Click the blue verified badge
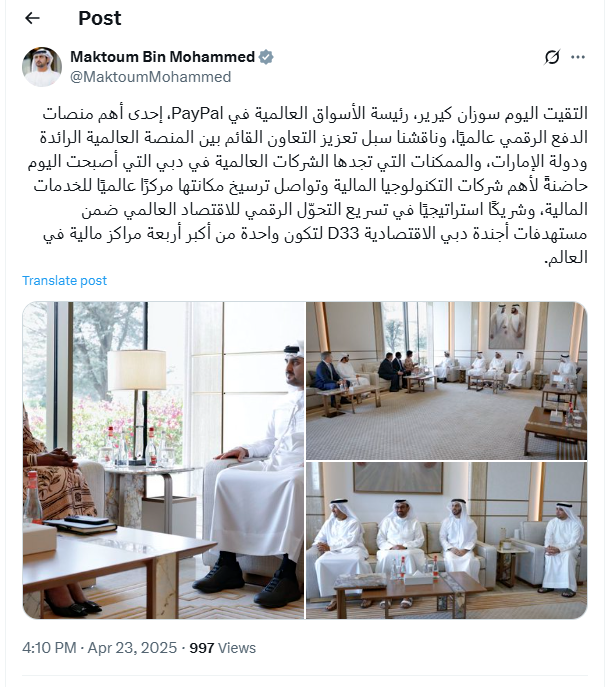Image resolution: width=611 pixels, height=687 pixels. [x=266, y=57]
